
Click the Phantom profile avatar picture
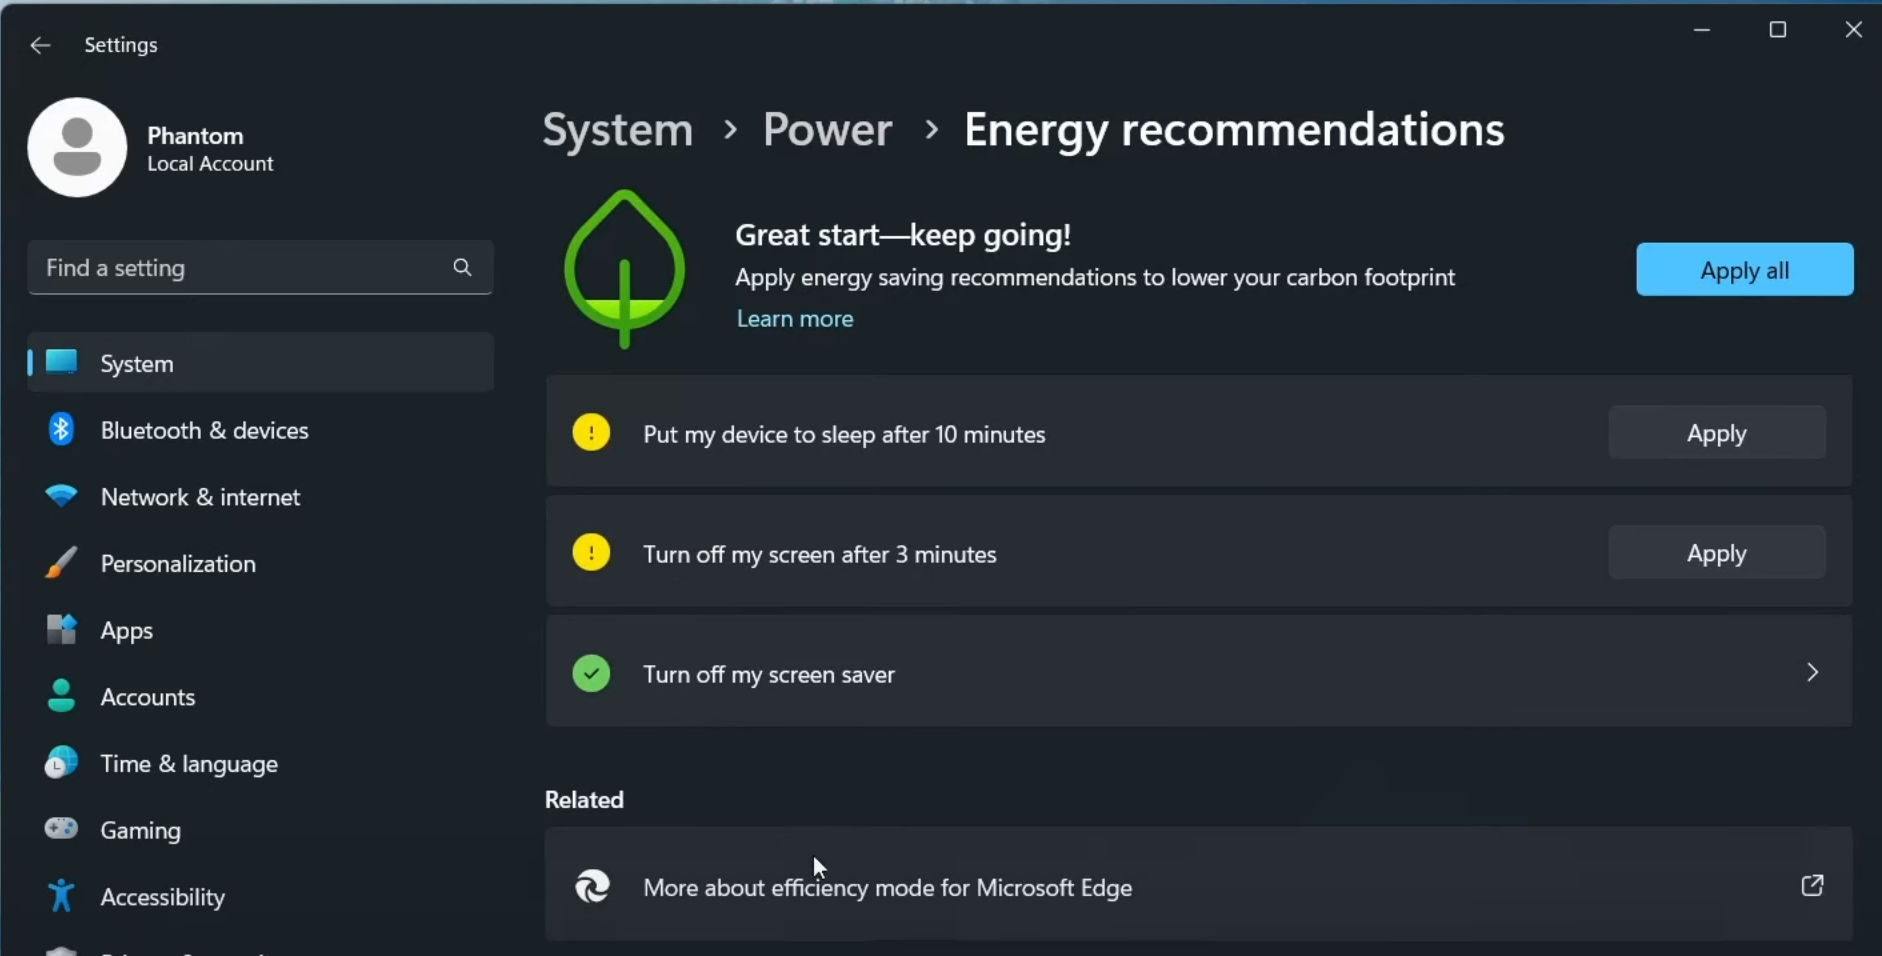tap(77, 147)
